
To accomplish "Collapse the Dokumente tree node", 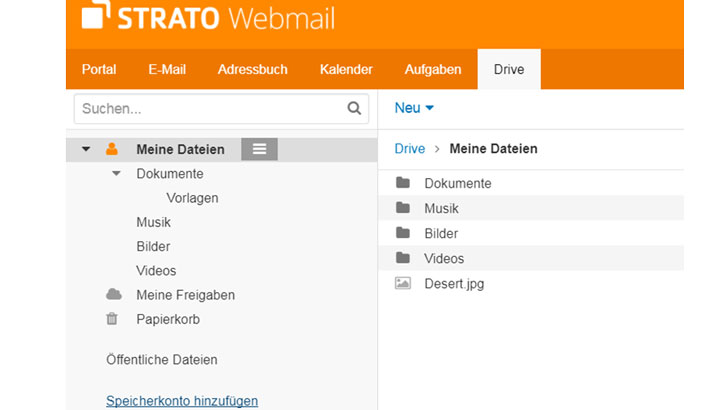I will 116,173.
